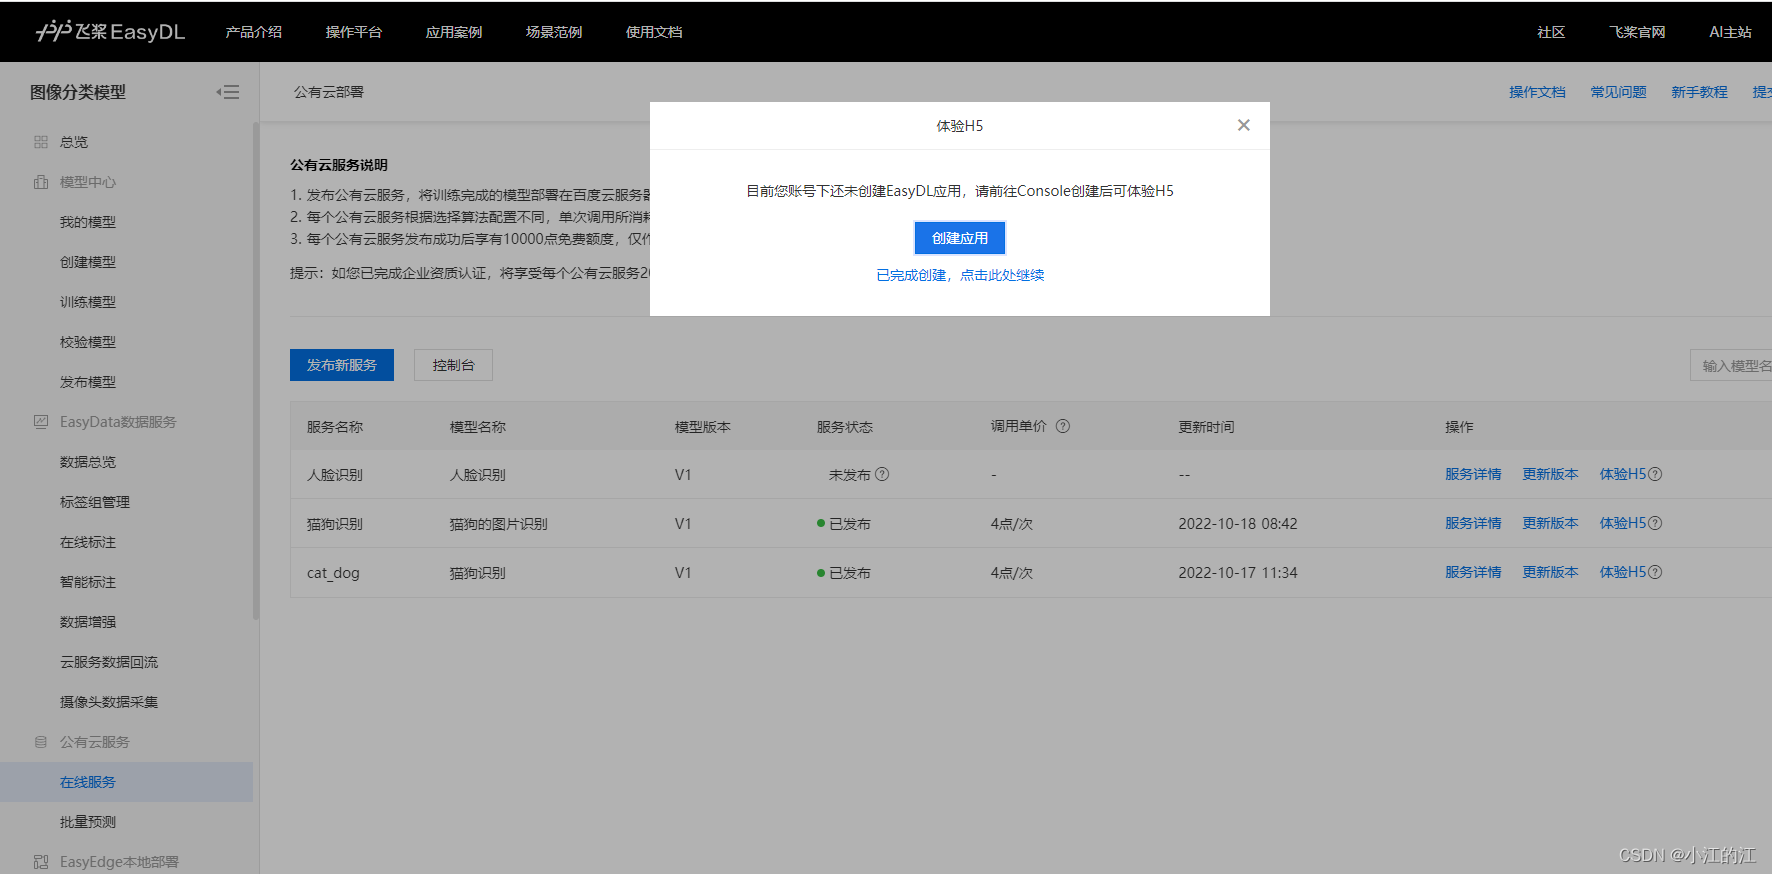
Task: Click the 模型中心 section icon
Action: [x=41, y=182]
